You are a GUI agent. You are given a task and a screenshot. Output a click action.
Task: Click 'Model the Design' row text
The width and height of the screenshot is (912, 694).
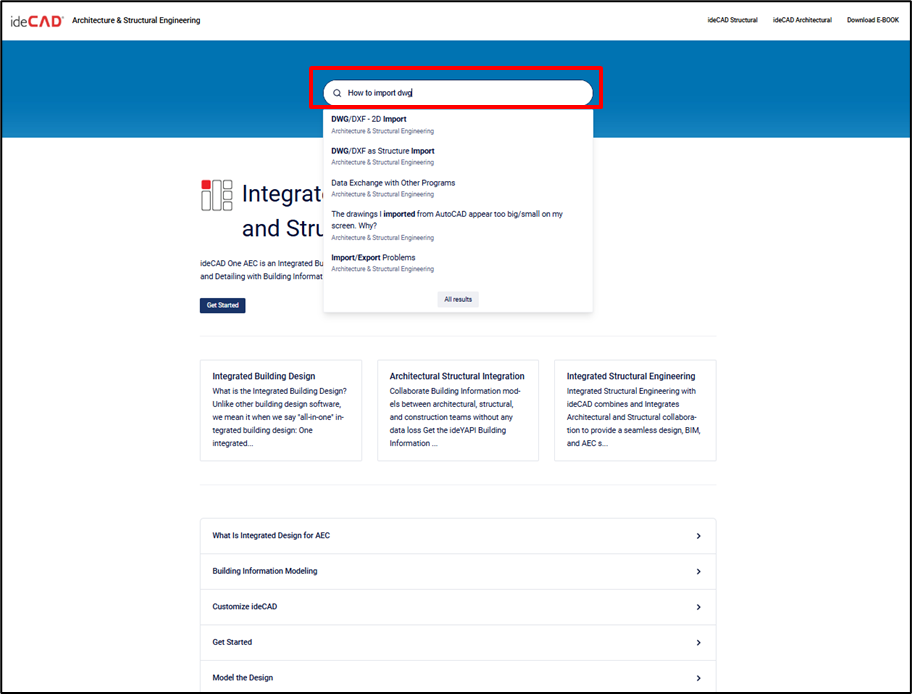[243, 677]
